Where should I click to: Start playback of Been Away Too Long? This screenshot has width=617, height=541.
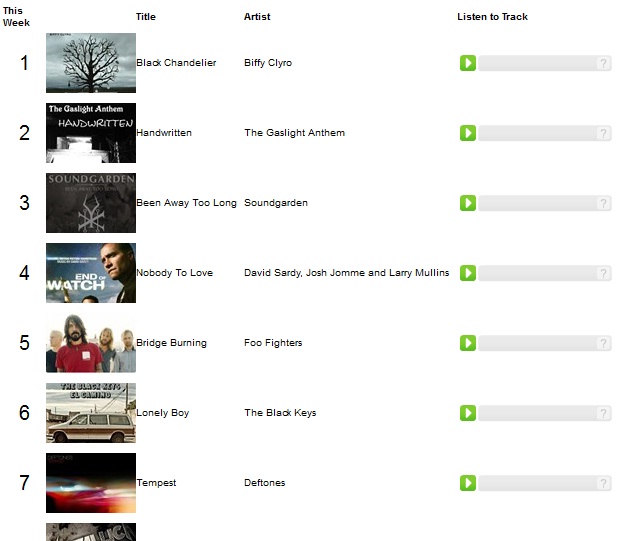pos(468,203)
